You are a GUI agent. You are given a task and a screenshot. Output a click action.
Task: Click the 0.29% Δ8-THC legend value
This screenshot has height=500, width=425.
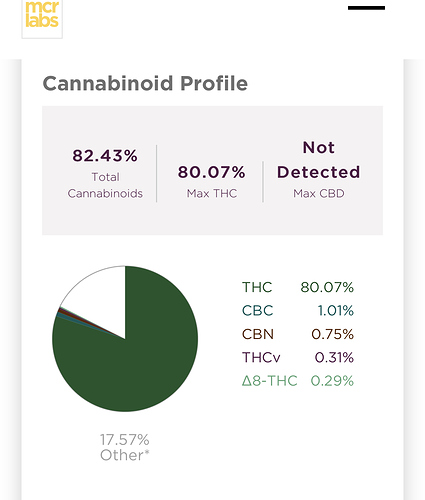coord(332,381)
